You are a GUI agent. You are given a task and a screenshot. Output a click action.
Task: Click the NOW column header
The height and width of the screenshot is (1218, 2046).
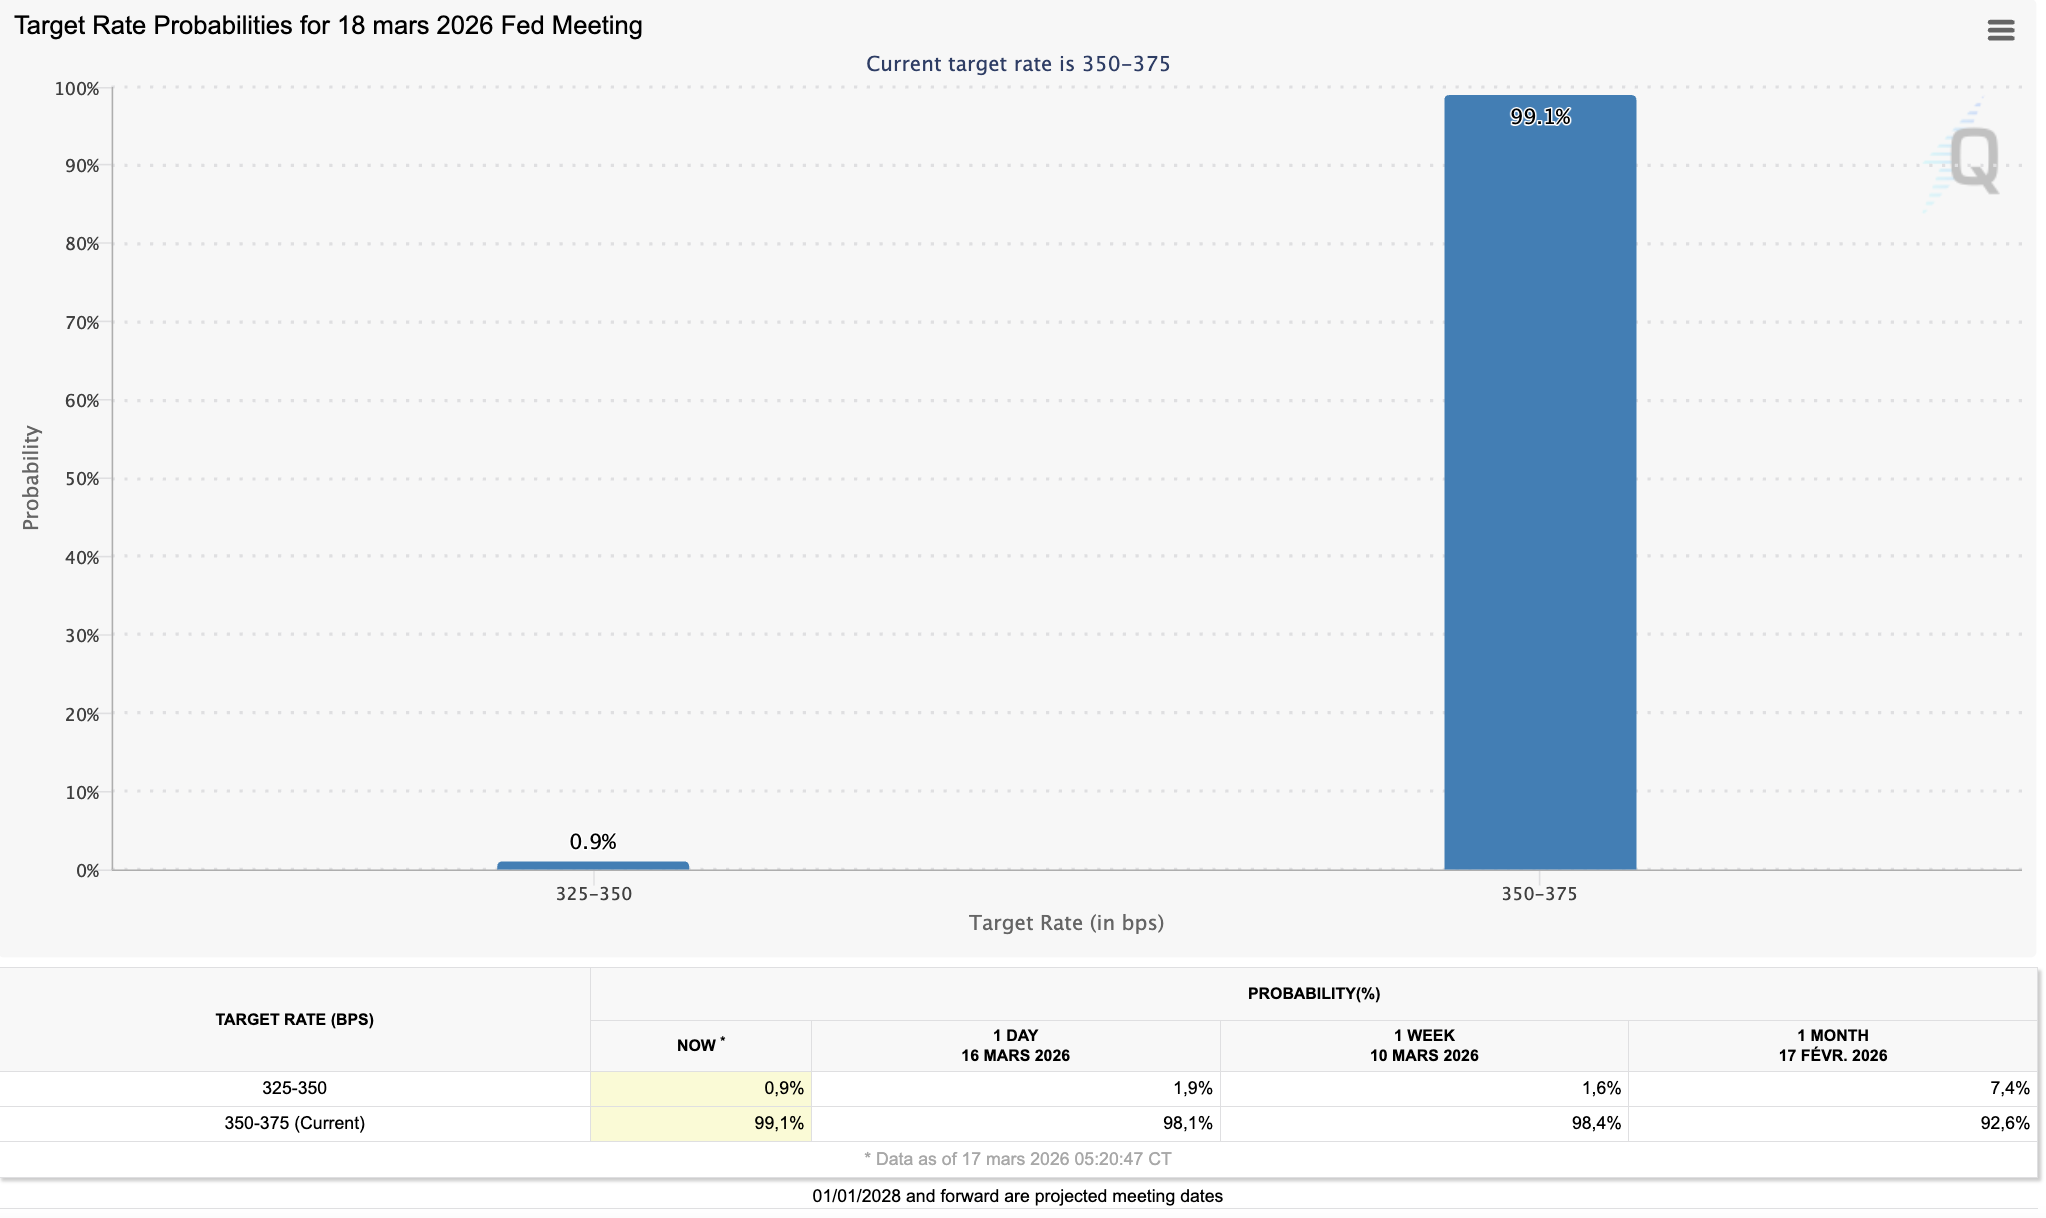[700, 1044]
